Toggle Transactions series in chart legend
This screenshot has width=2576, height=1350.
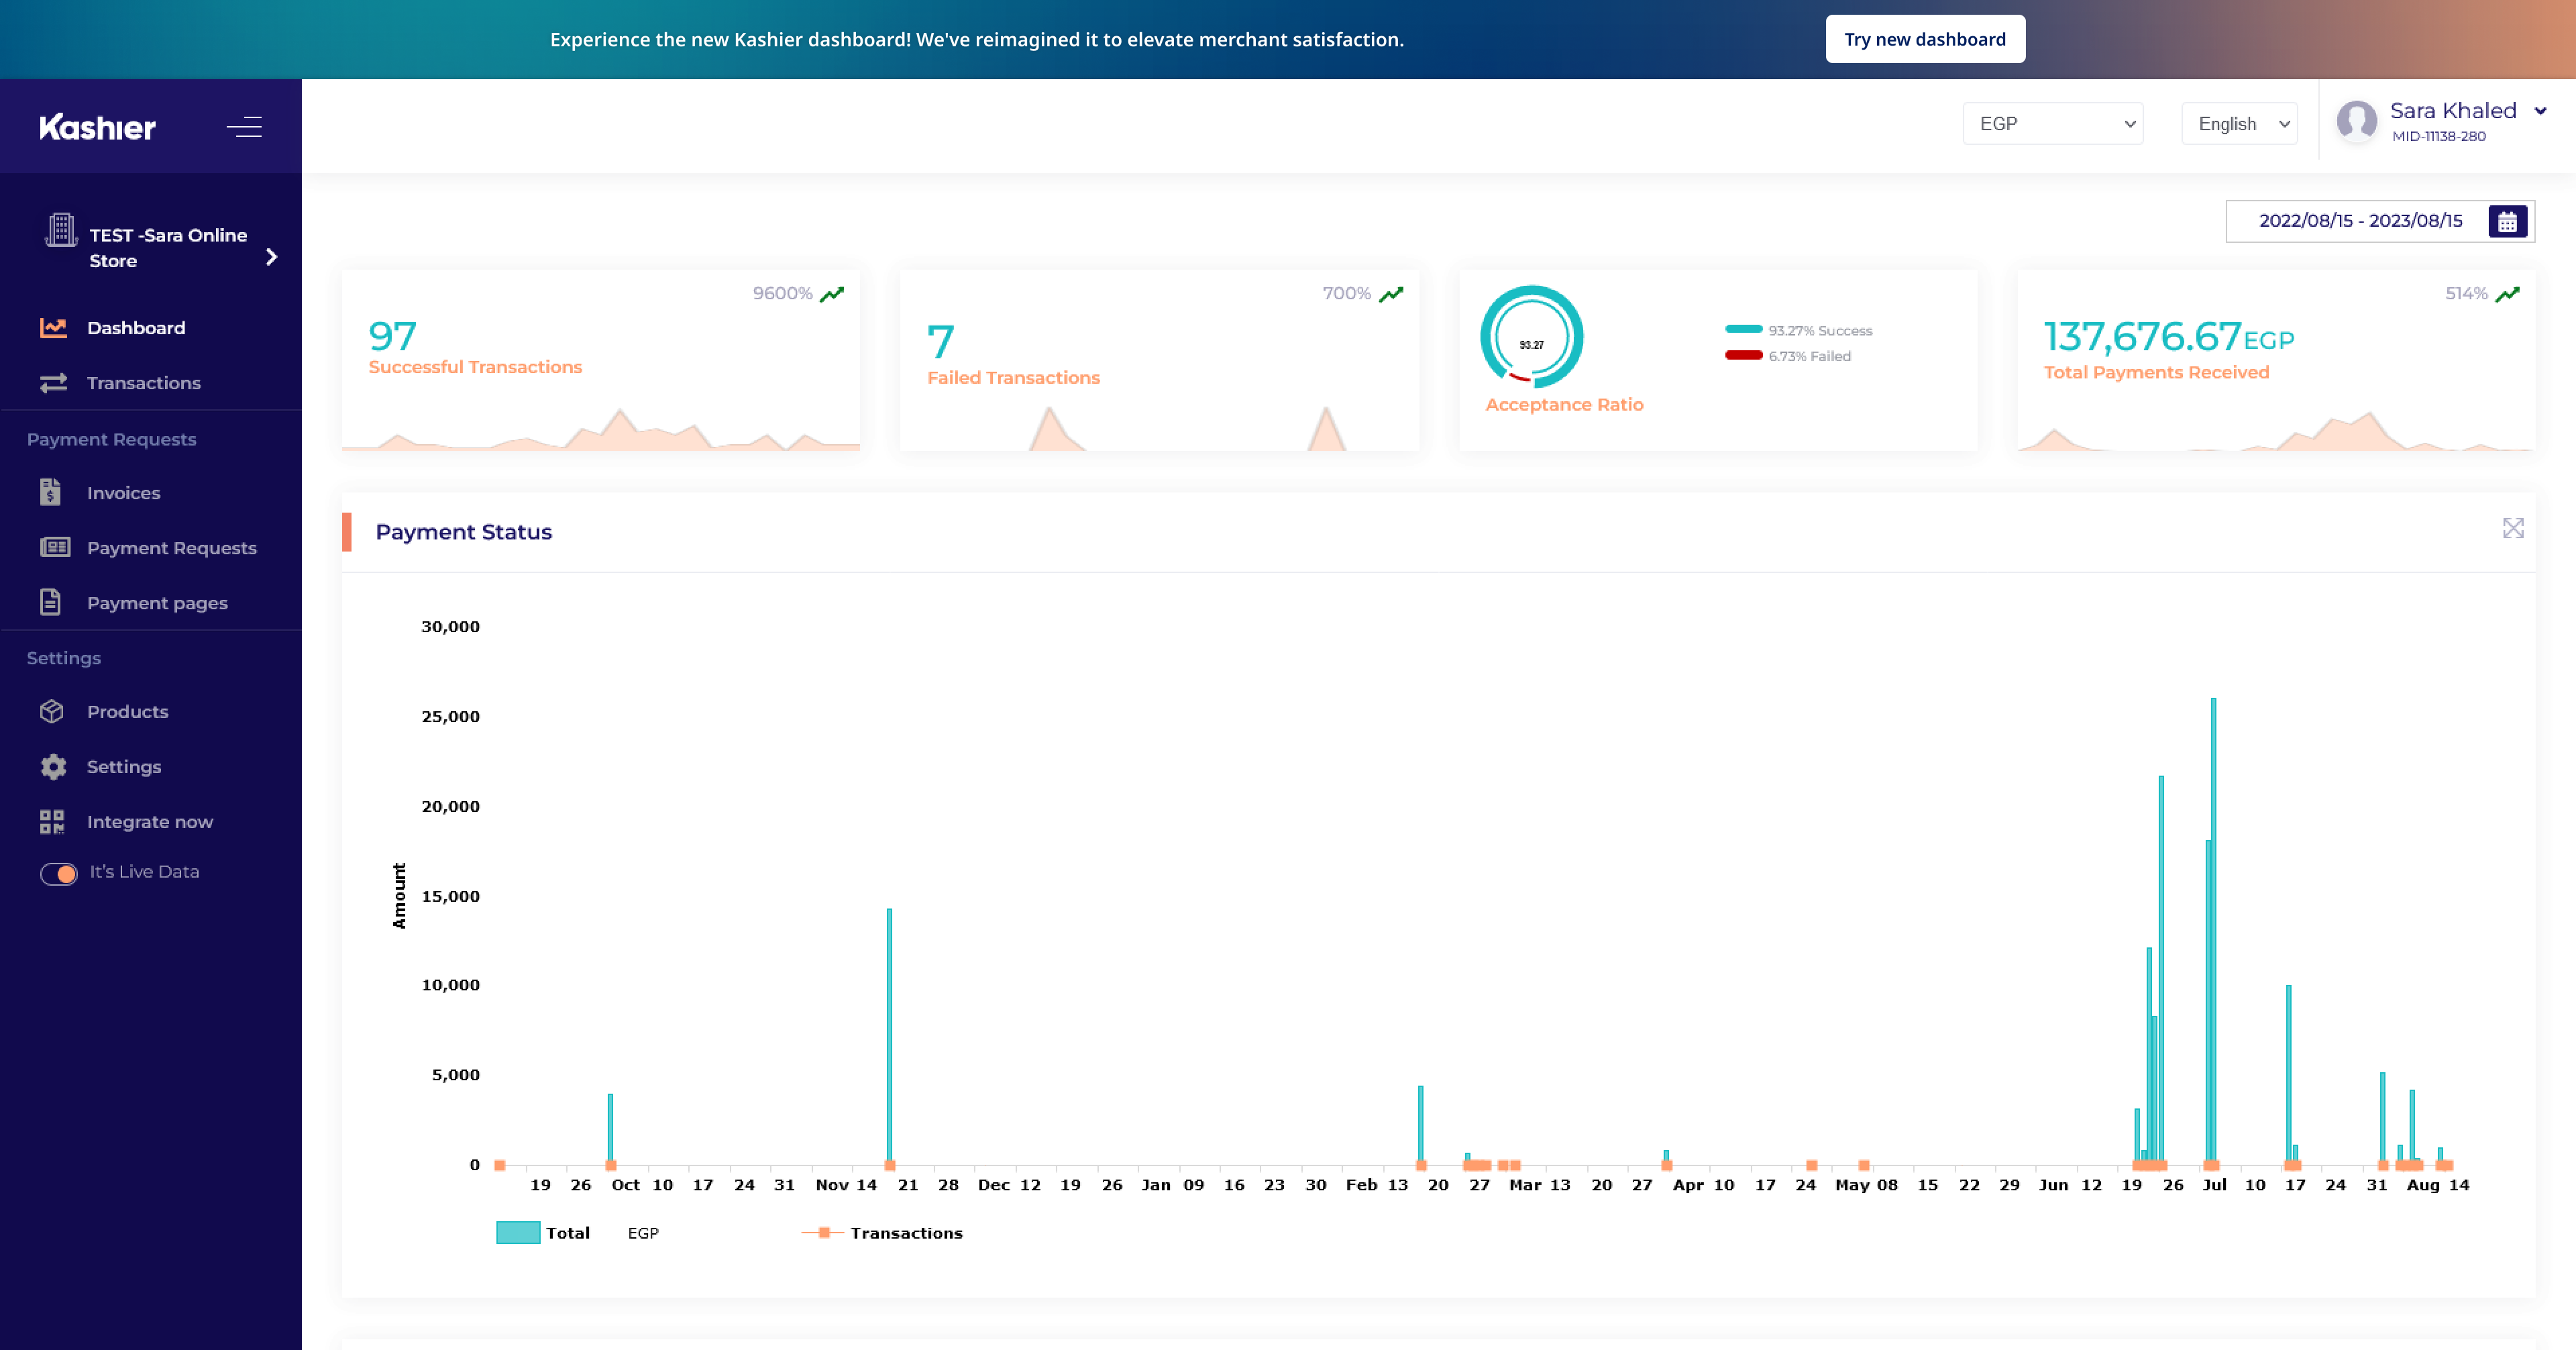pyautogui.click(x=882, y=1232)
